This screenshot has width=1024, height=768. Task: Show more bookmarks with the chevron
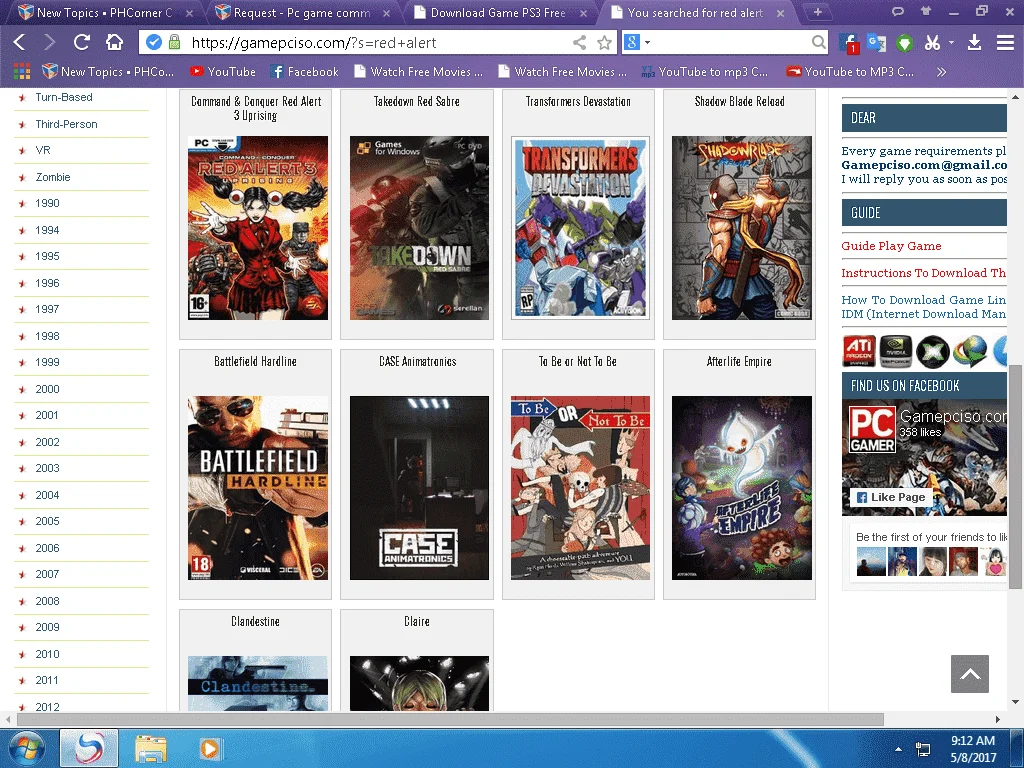point(941,72)
